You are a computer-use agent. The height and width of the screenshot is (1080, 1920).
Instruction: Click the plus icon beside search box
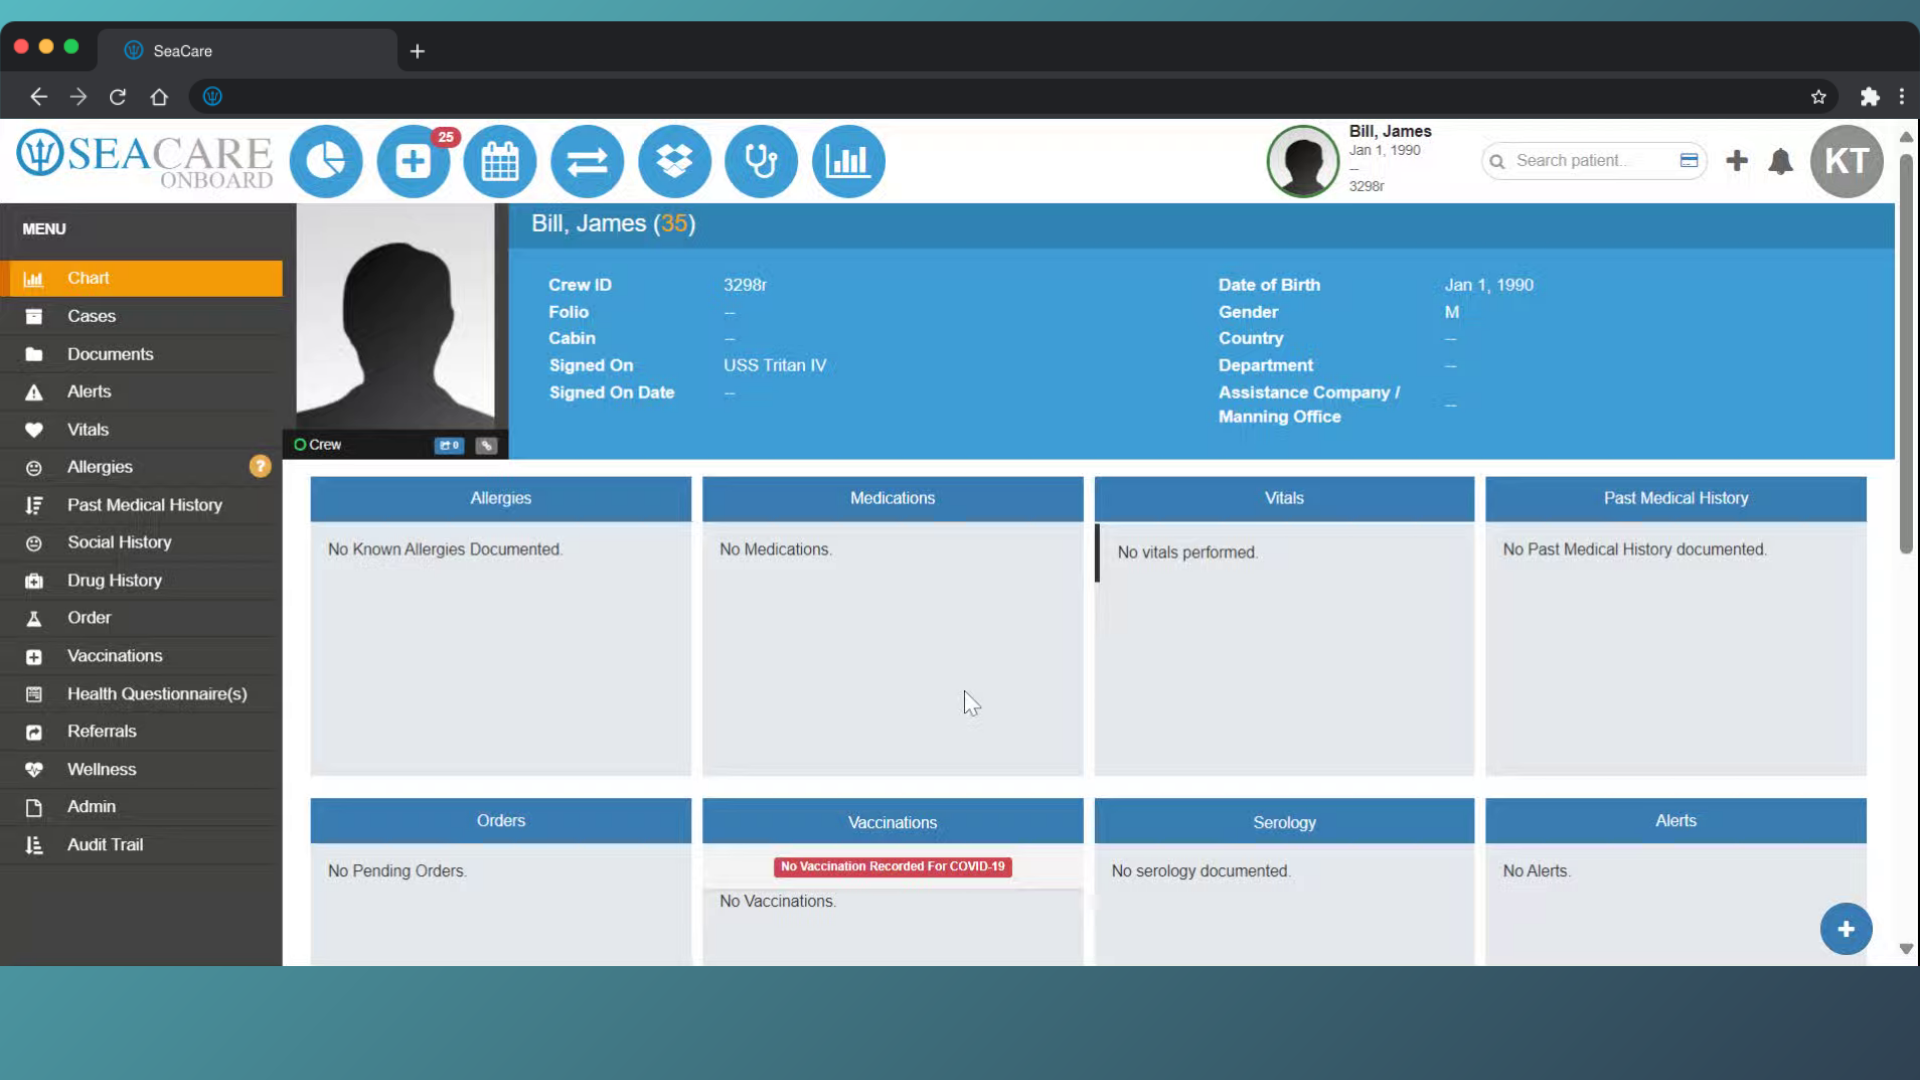click(x=1737, y=160)
